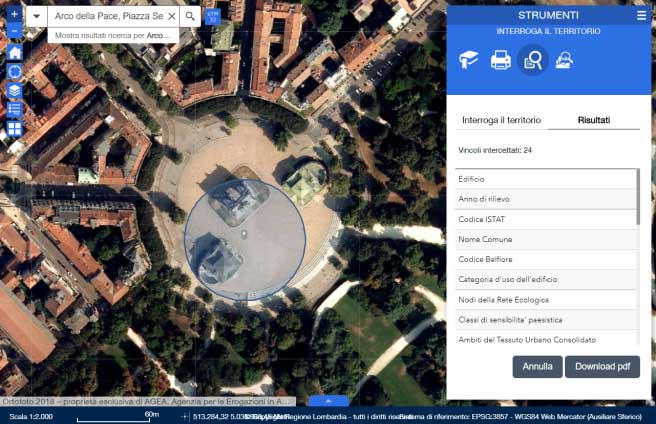Activate the locate-me target icon

15,72
